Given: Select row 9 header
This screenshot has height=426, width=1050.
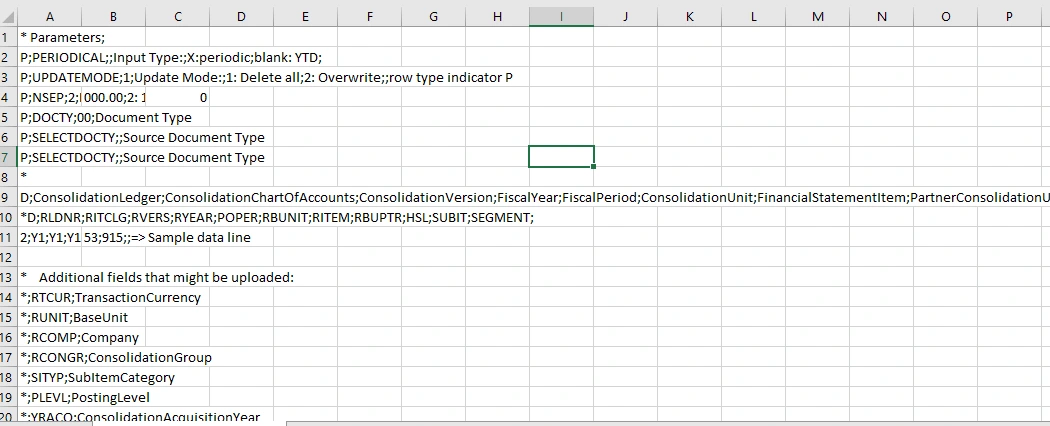Looking at the screenshot, I should 8,197.
